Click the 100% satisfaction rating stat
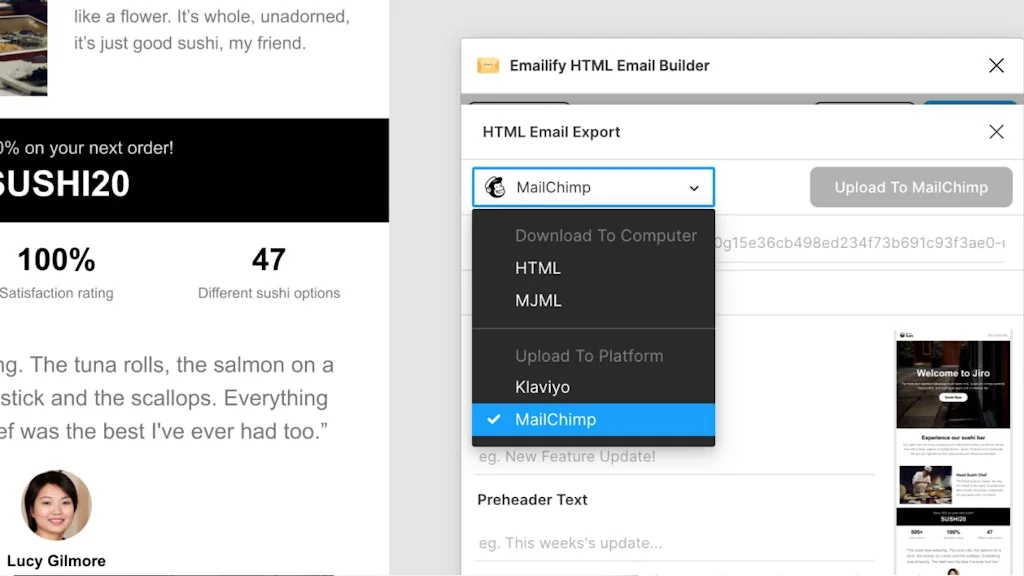This screenshot has height=576, width=1024. (57, 262)
